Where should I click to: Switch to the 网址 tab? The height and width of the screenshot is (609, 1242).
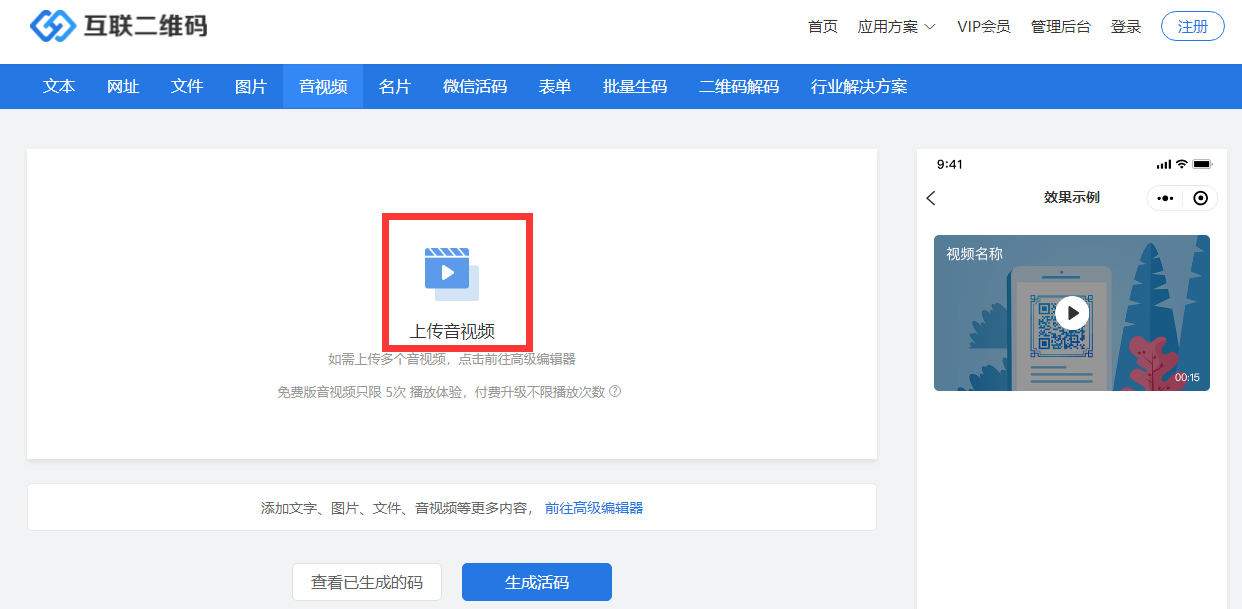pos(123,87)
